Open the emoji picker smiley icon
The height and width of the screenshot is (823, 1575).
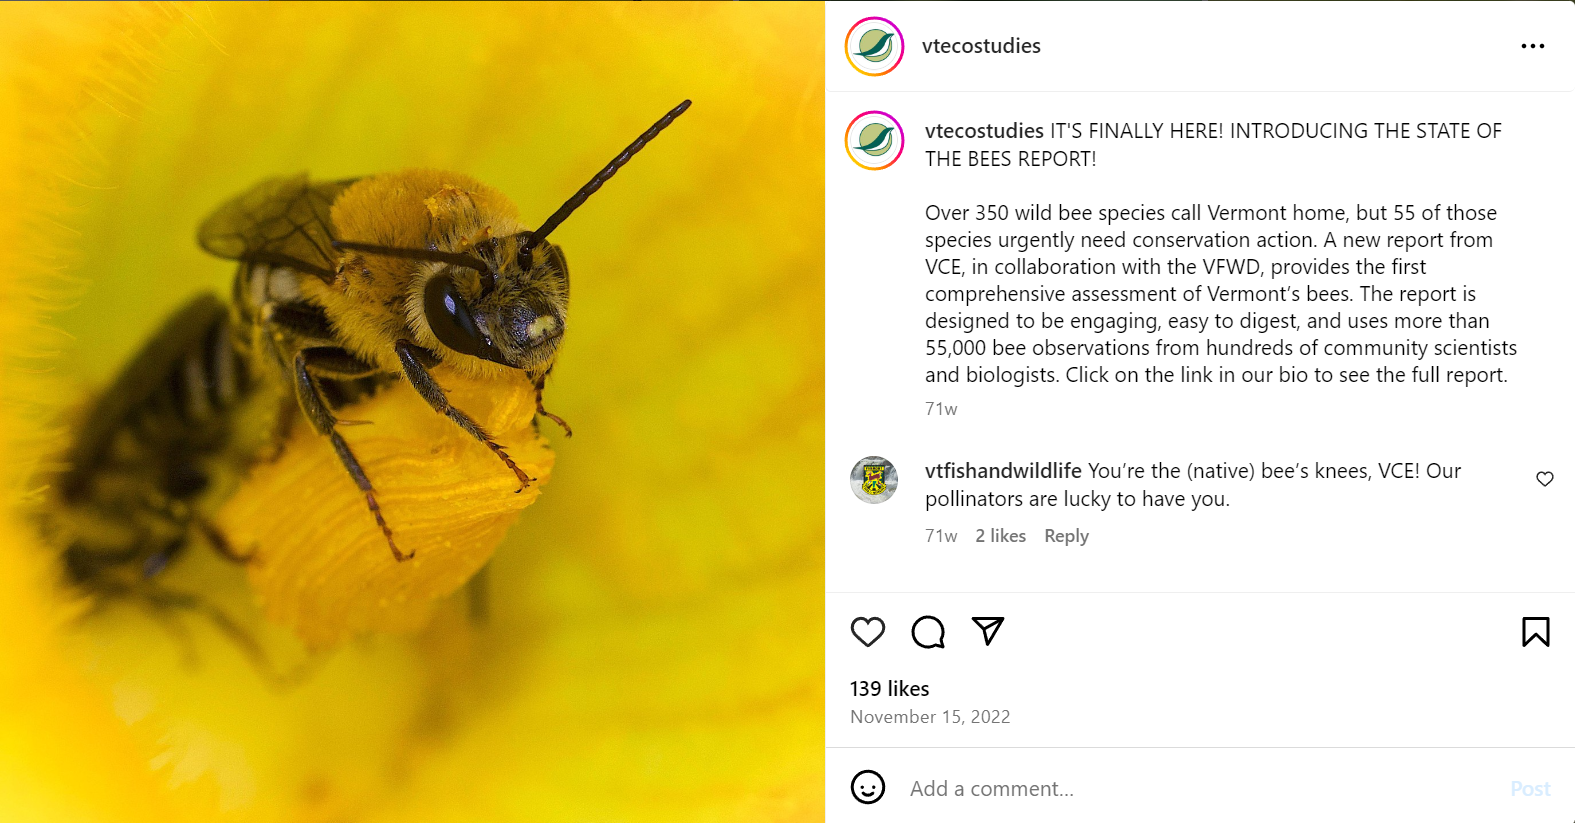pyautogui.click(x=867, y=787)
